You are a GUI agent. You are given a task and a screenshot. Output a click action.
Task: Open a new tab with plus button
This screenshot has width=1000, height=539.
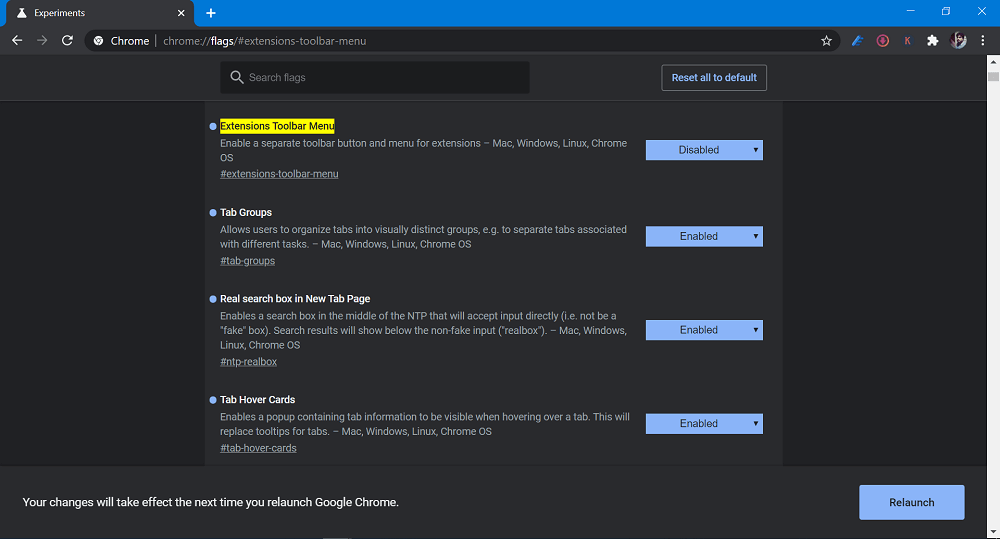211,13
